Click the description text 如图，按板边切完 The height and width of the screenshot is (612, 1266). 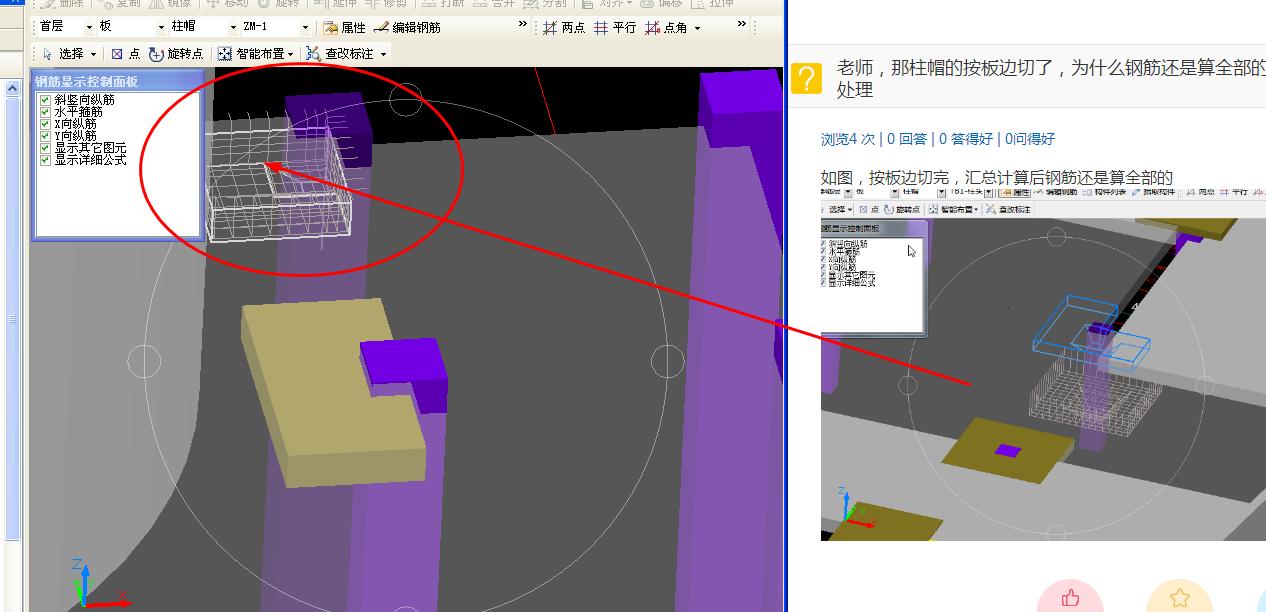[x=997, y=178]
